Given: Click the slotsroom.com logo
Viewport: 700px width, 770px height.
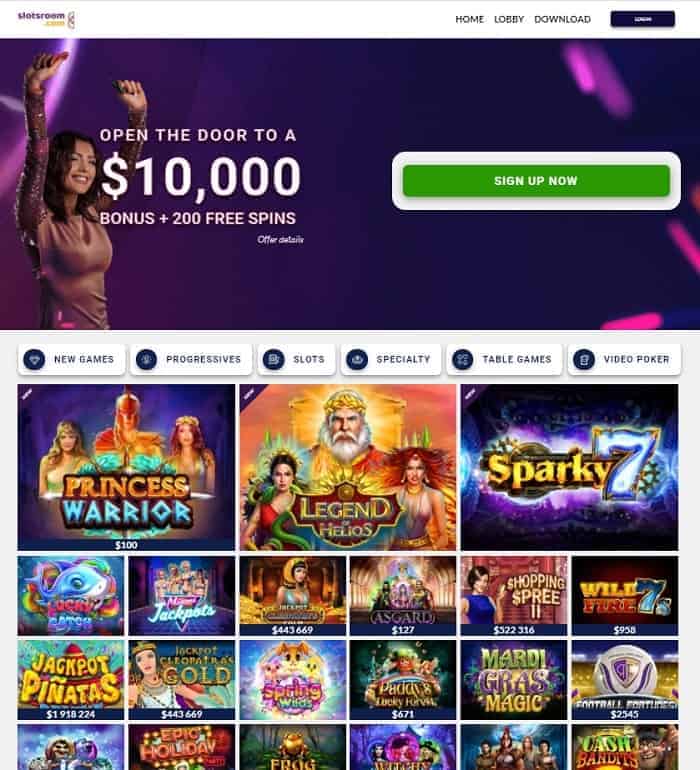Looking at the screenshot, I should (46, 19).
